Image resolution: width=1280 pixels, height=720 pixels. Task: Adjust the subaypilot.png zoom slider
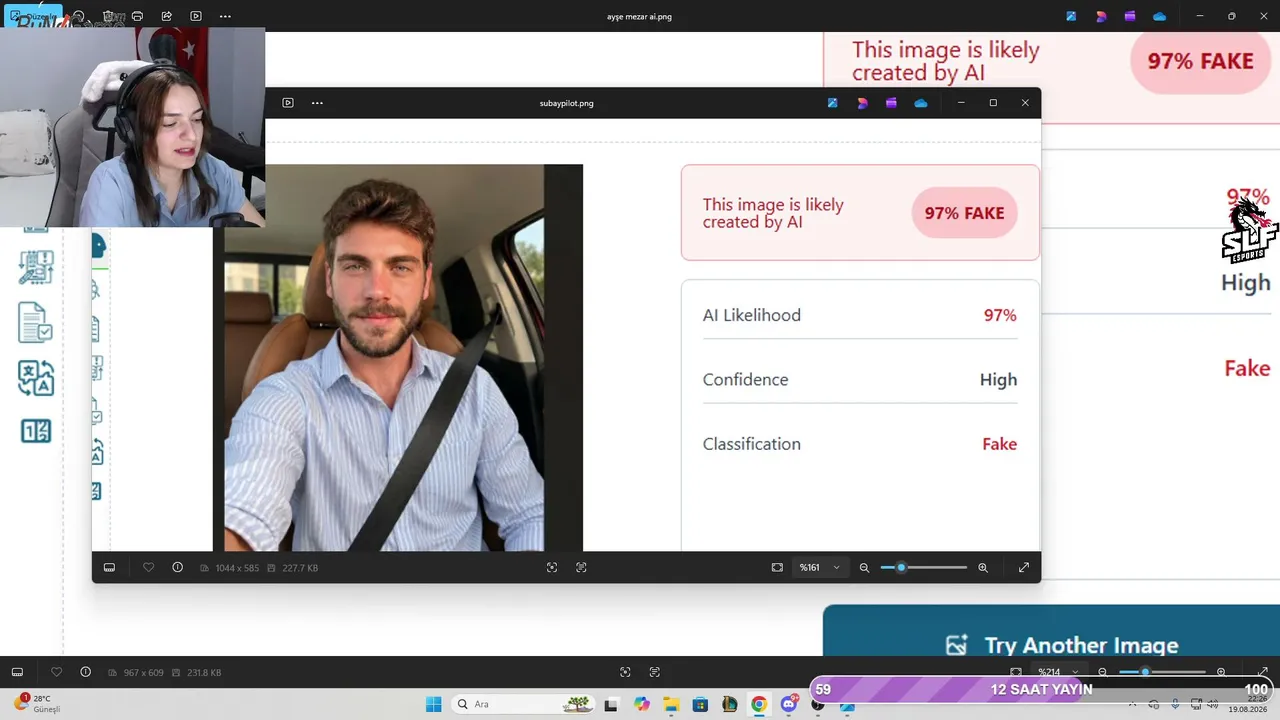point(924,568)
